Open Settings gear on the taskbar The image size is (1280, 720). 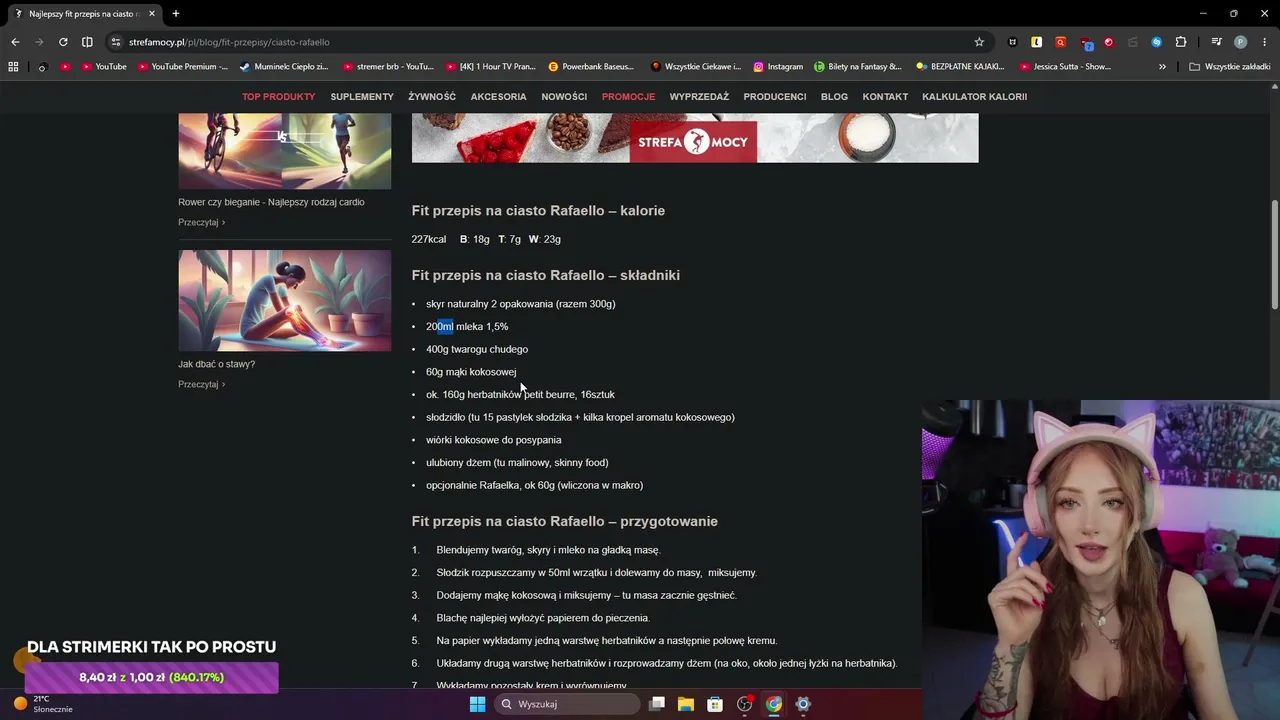click(x=802, y=704)
